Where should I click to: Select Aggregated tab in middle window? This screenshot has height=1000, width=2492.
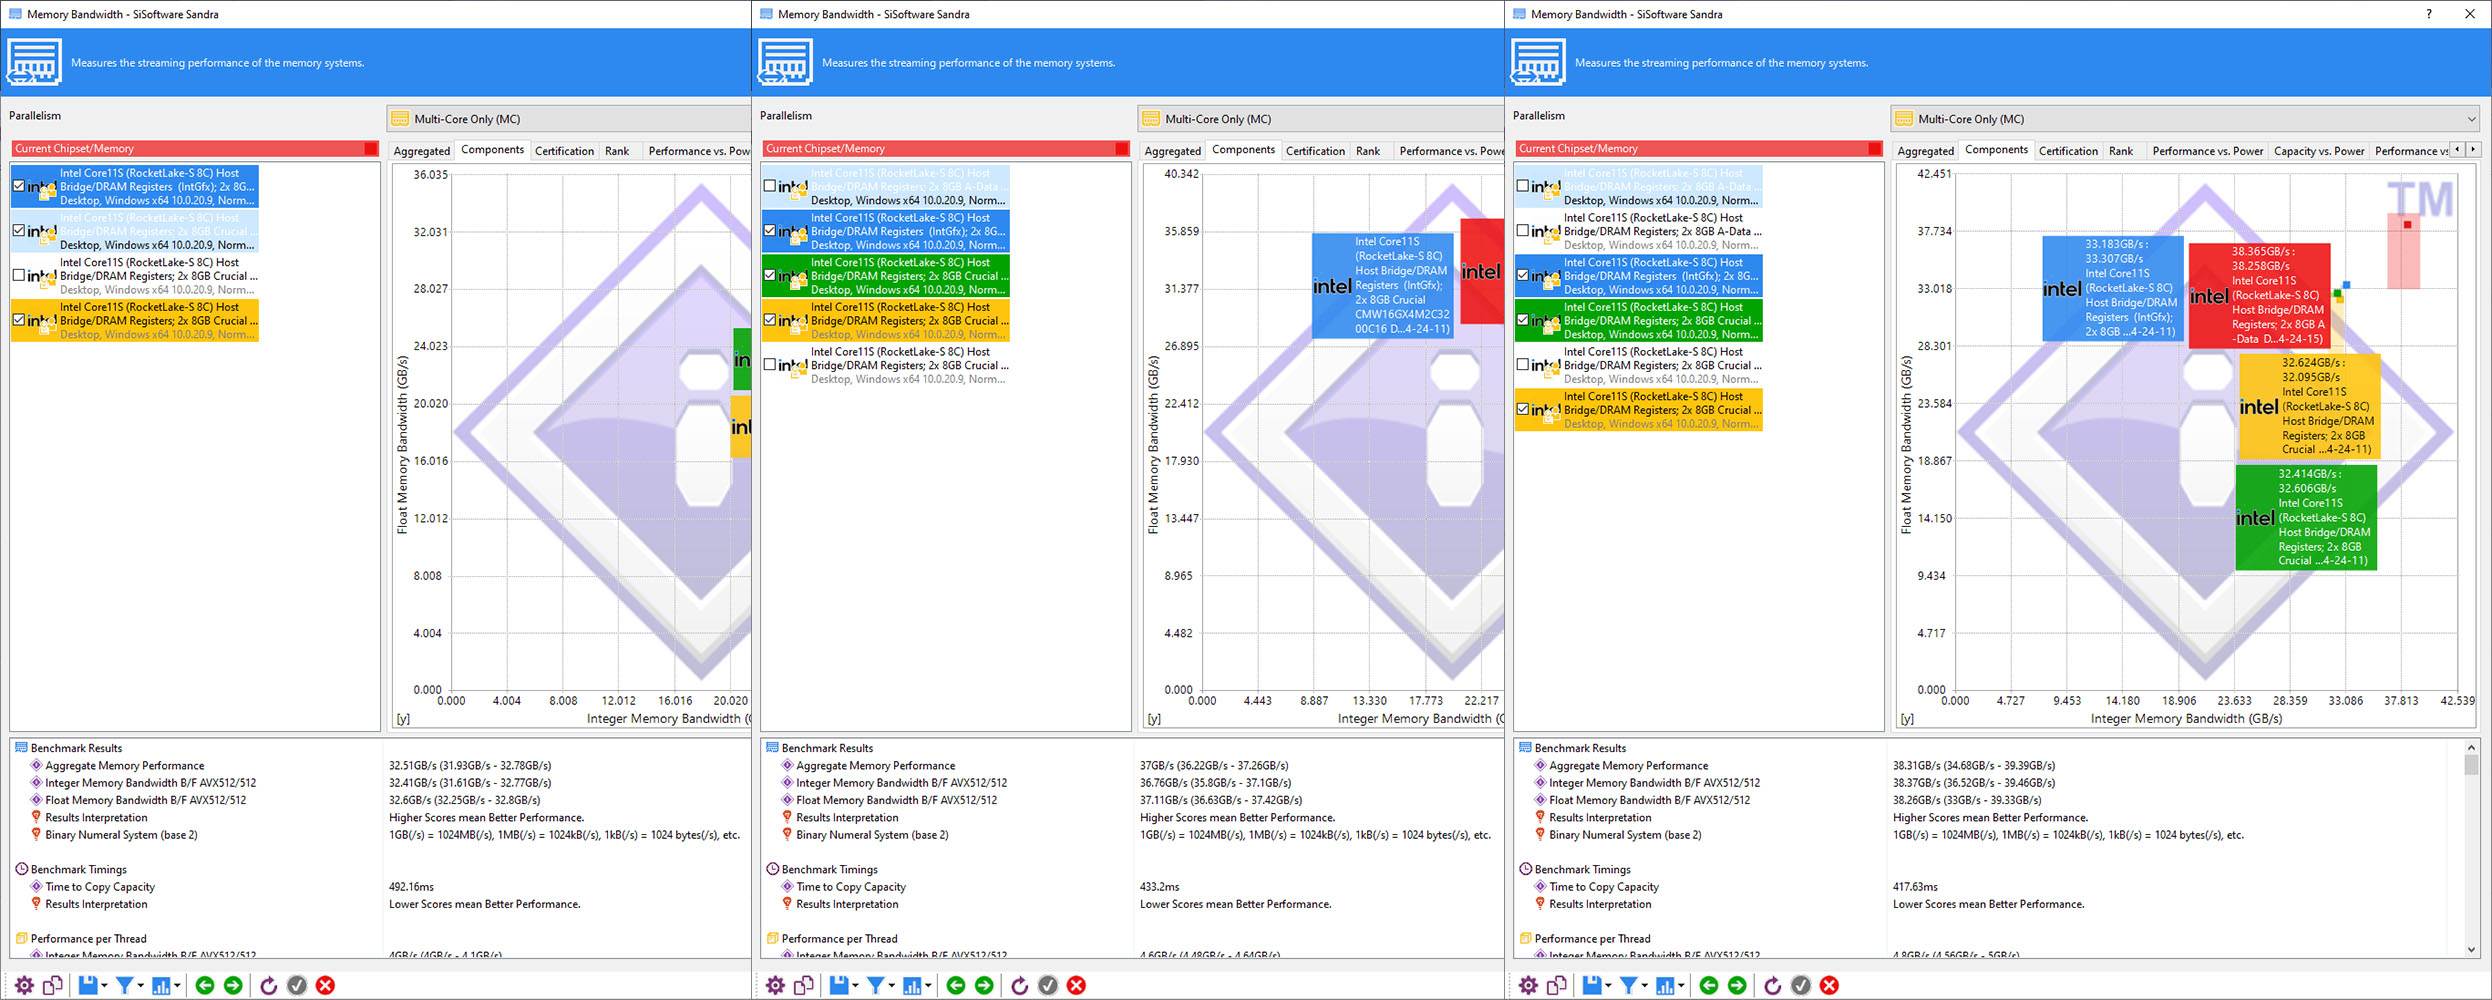coord(1173,151)
